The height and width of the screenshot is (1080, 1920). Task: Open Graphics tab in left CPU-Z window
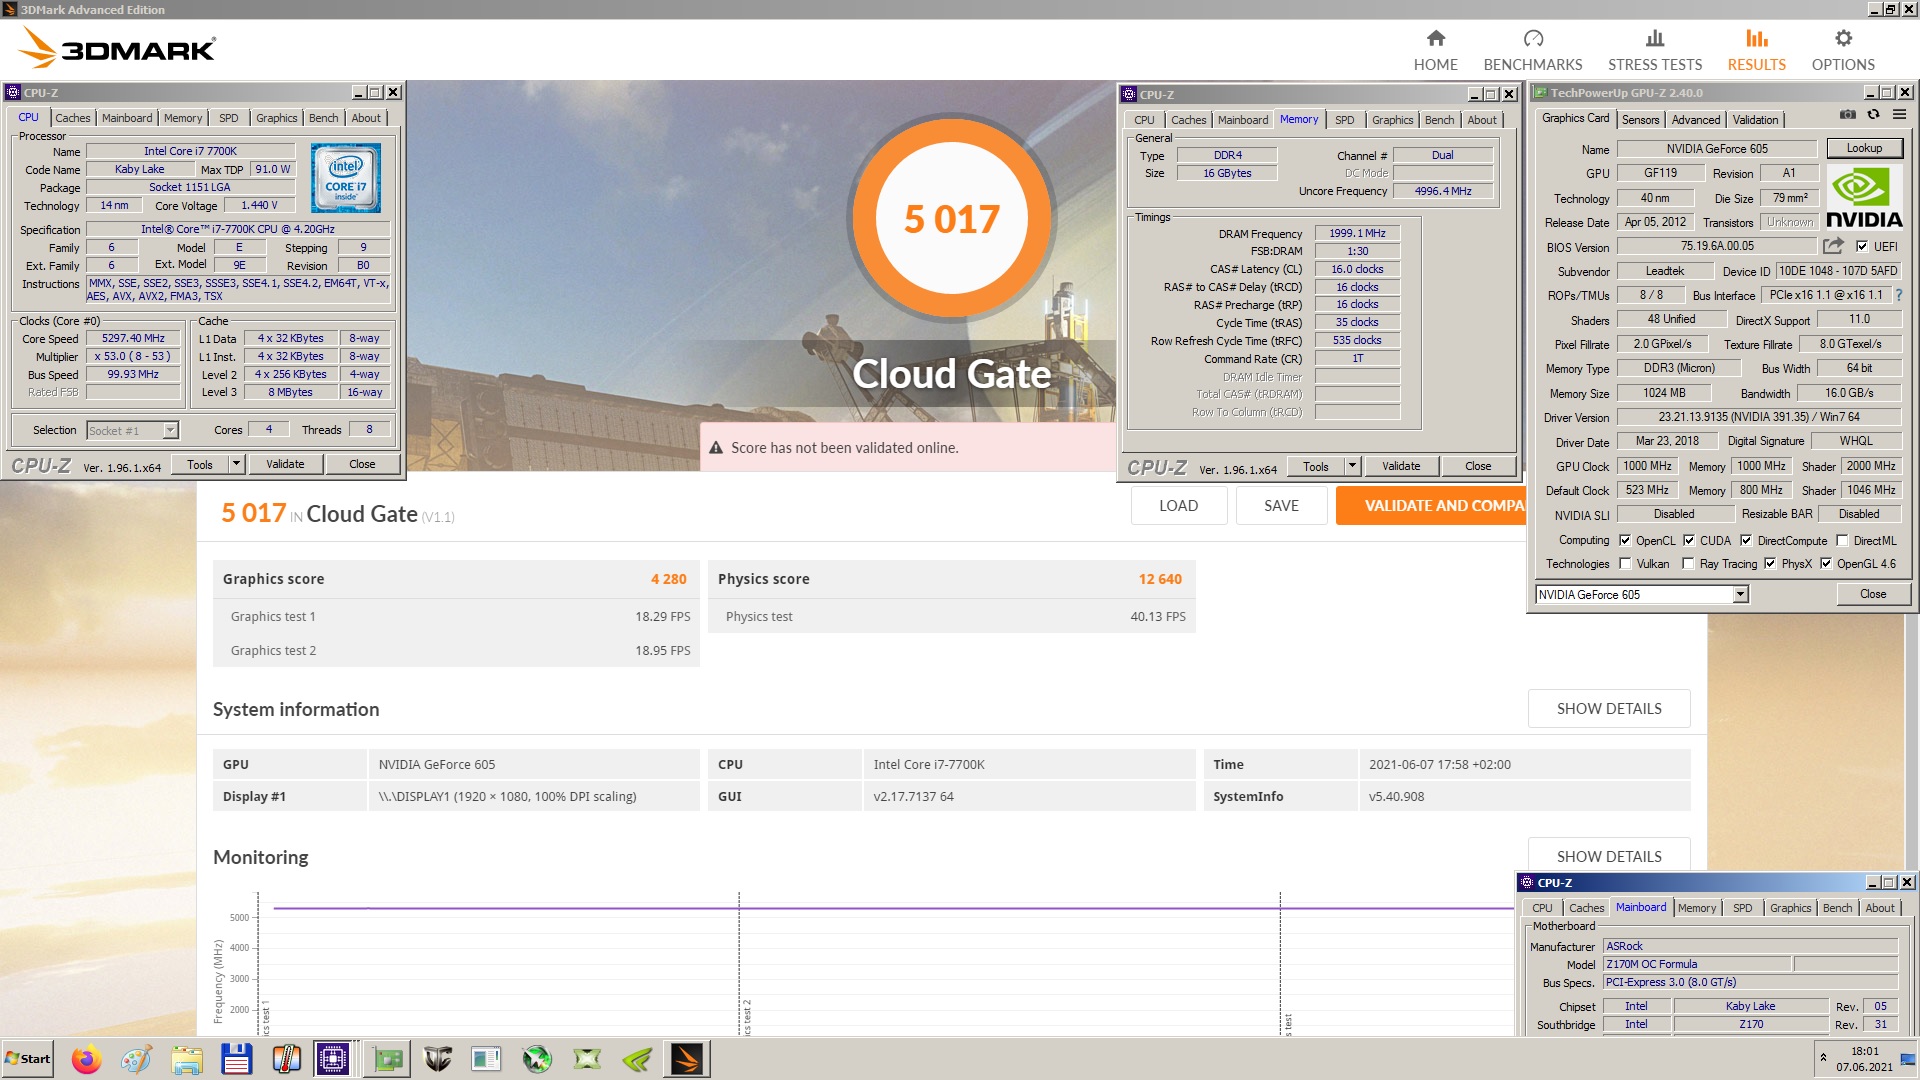(276, 118)
